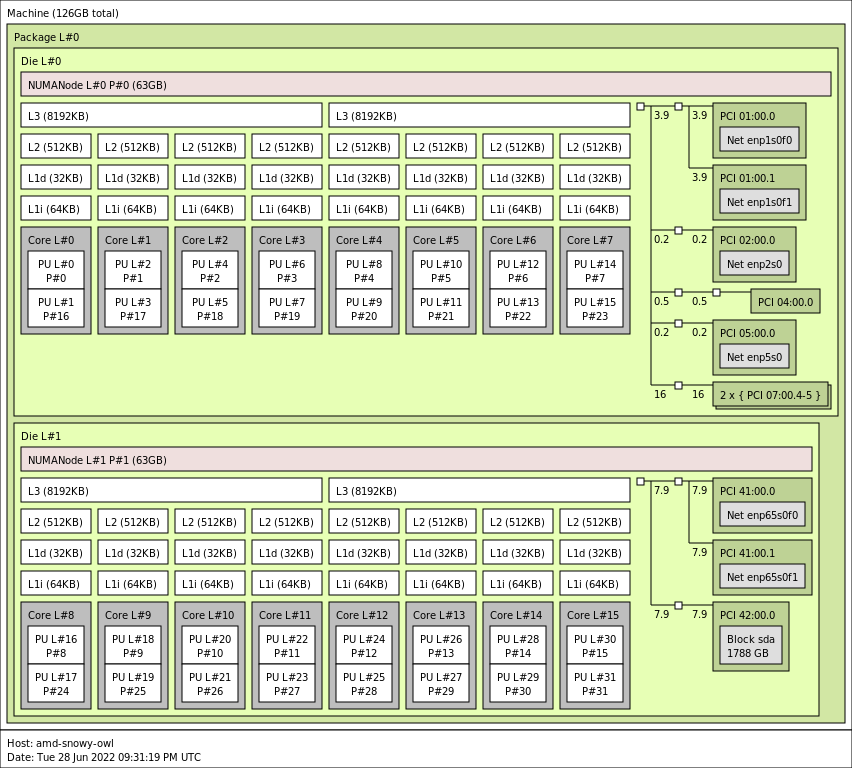Select the Net enp65s0f1 network device

click(x=762, y=577)
